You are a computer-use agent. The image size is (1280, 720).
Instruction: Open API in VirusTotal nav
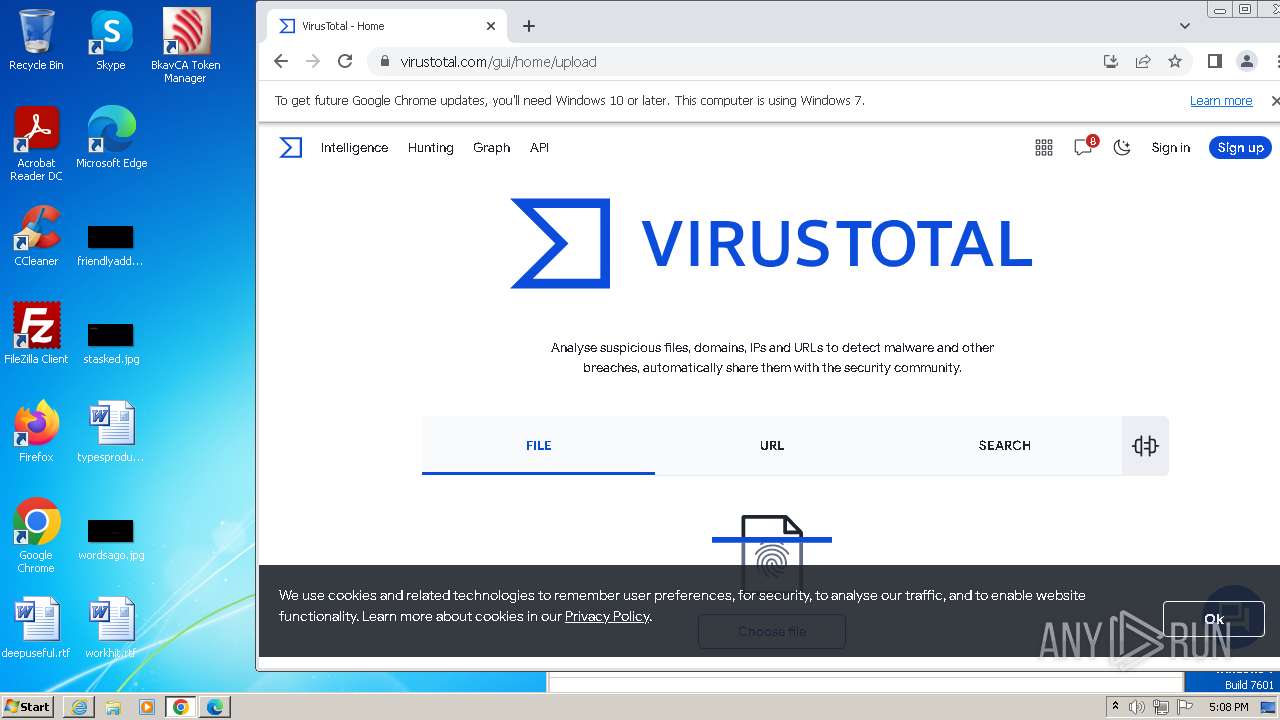pos(539,148)
